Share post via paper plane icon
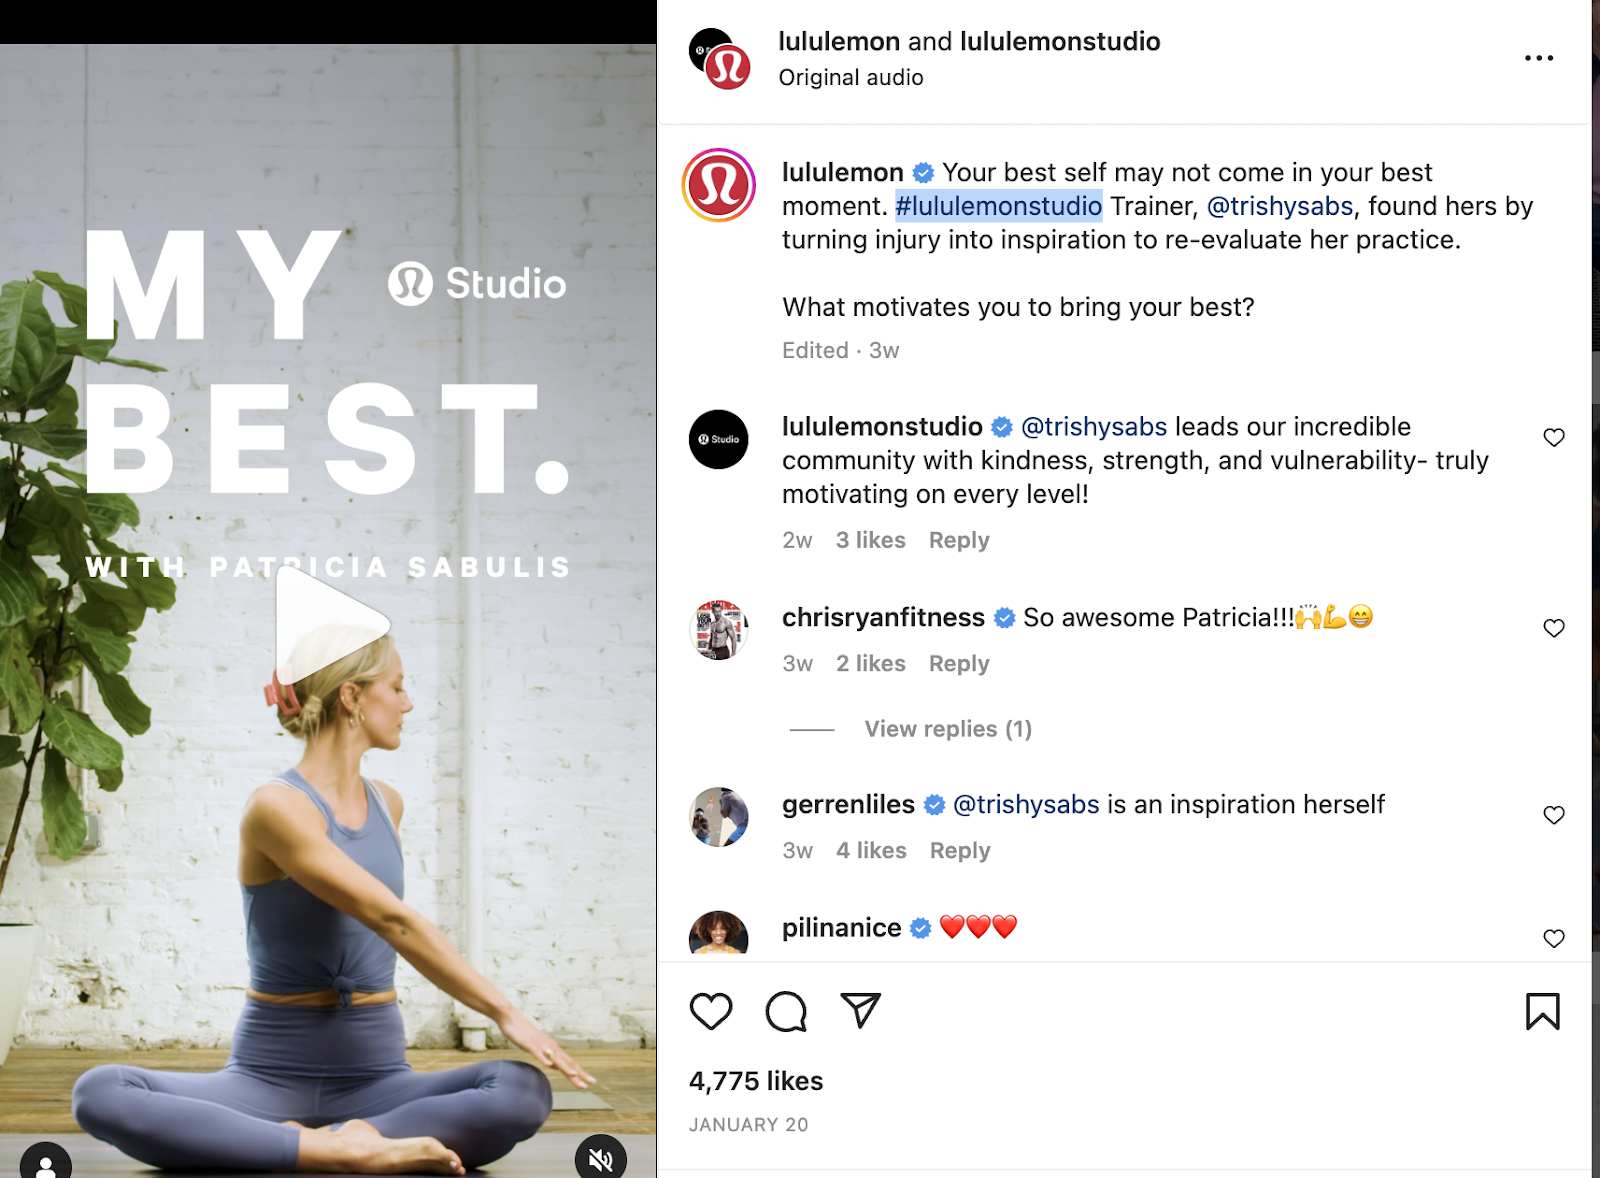The image size is (1600, 1178). [860, 1010]
